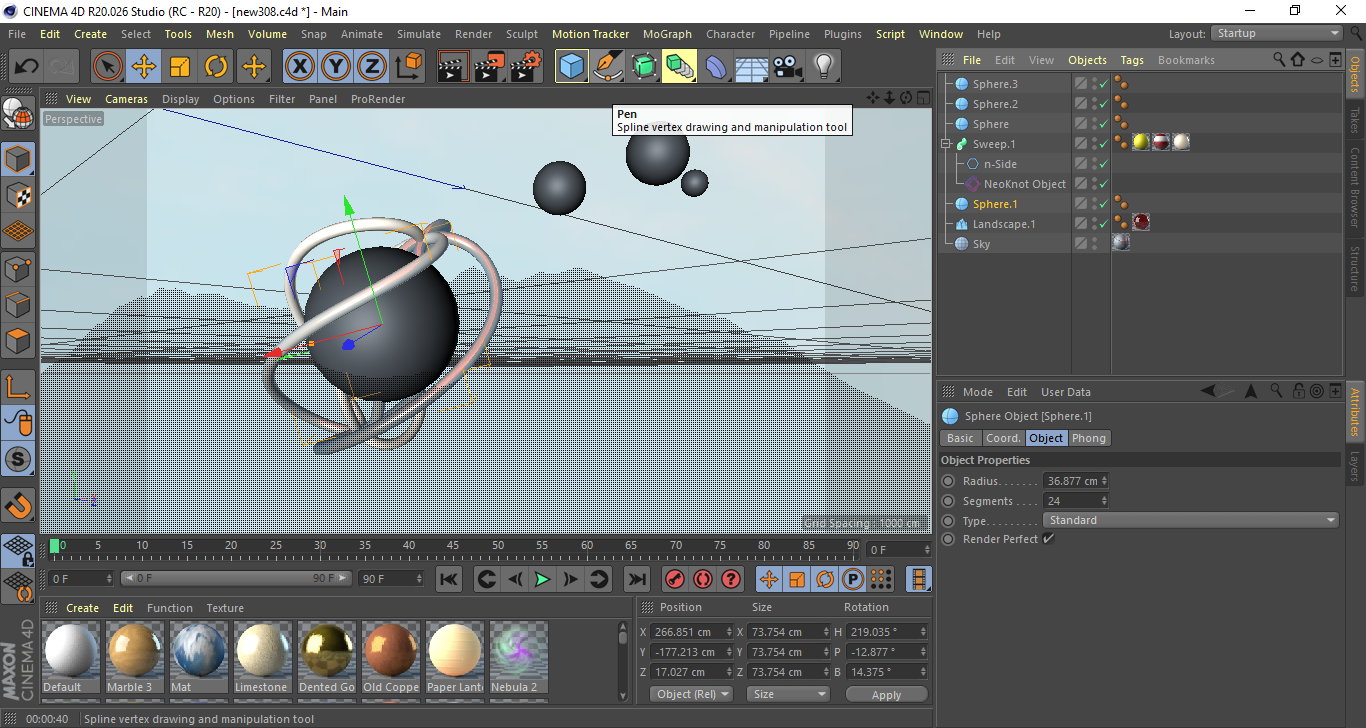The width and height of the screenshot is (1366, 728).
Task: Select Sphere.1 in Object Manager
Action: 995,204
